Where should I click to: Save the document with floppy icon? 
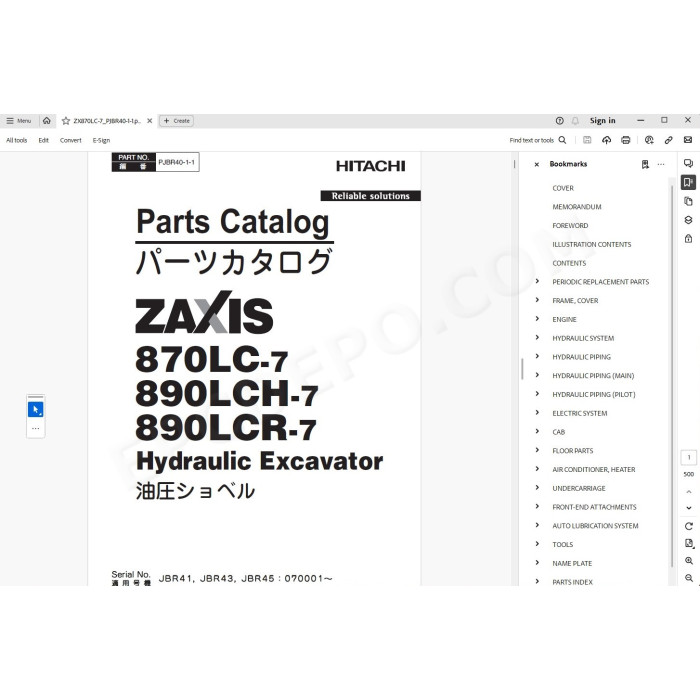coord(587,140)
